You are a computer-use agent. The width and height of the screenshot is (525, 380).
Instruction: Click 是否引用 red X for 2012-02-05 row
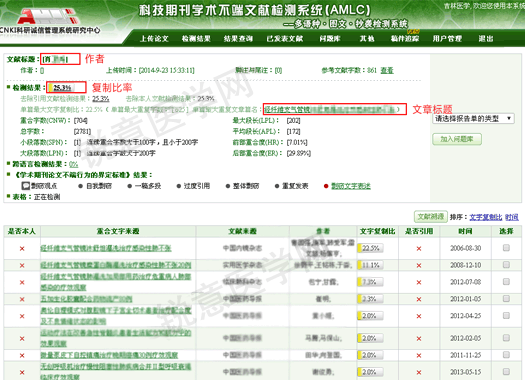click(419, 338)
